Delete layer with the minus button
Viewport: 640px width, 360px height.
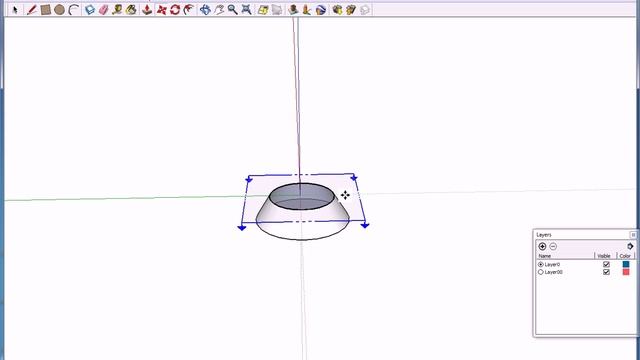(x=553, y=246)
